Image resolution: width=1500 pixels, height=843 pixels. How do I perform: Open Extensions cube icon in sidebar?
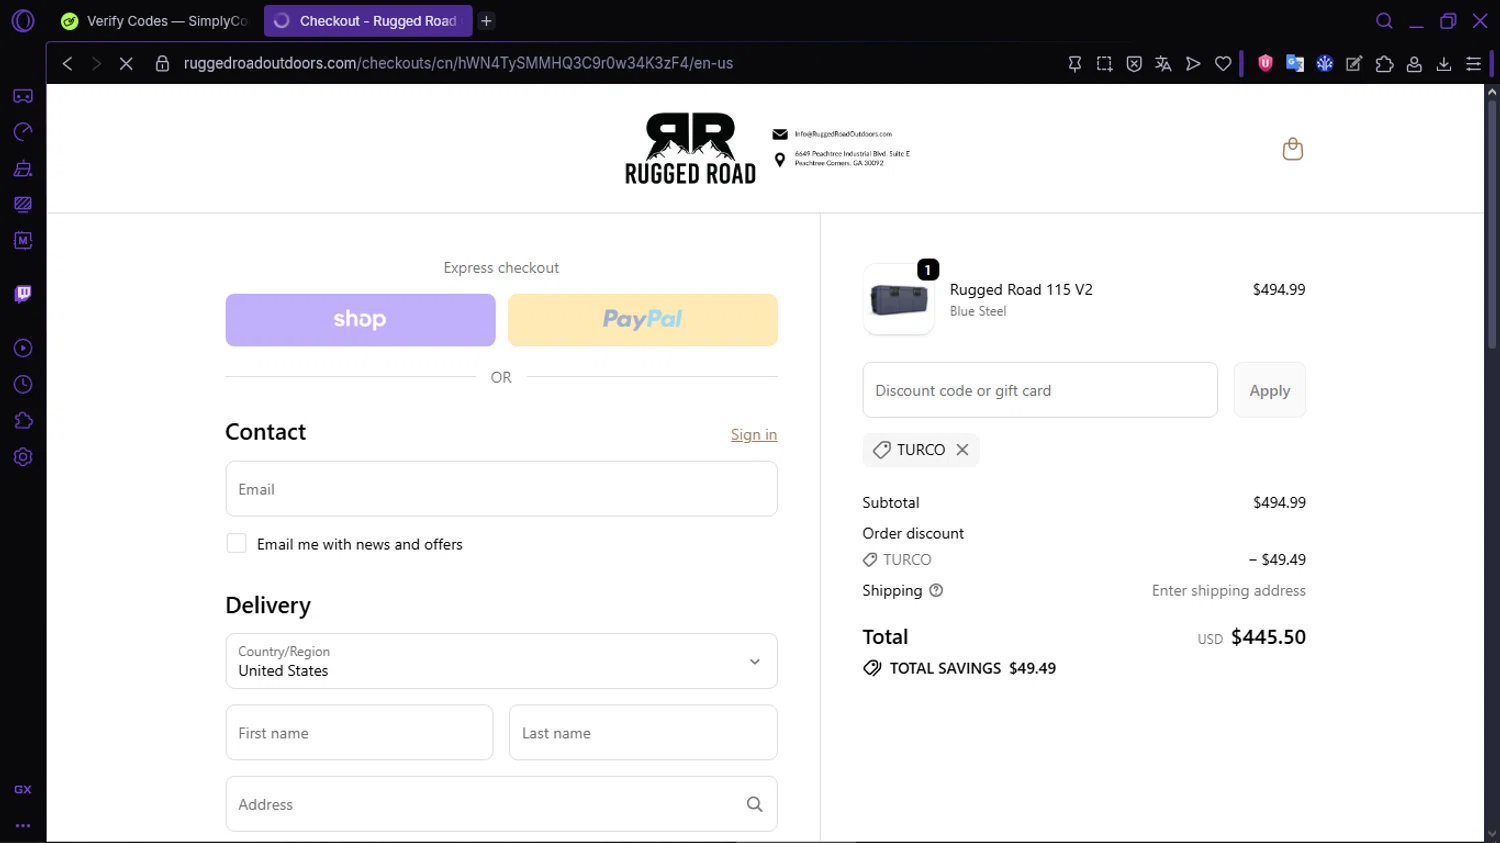point(23,421)
